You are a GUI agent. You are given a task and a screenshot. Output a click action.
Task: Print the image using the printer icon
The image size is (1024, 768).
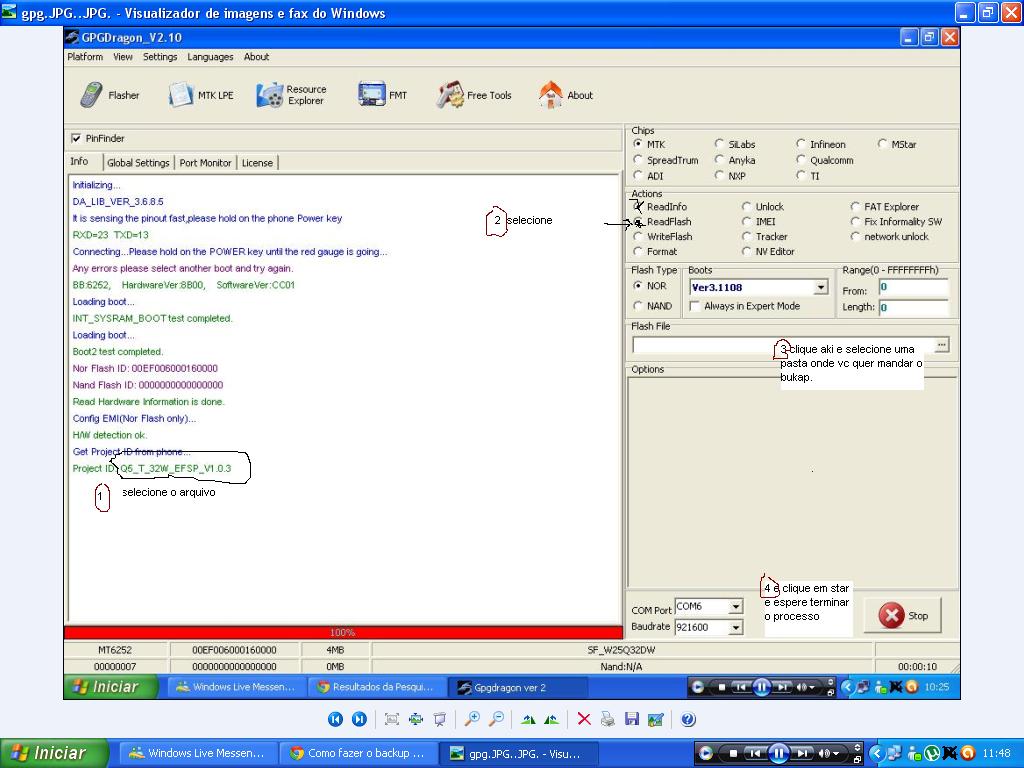[x=608, y=719]
